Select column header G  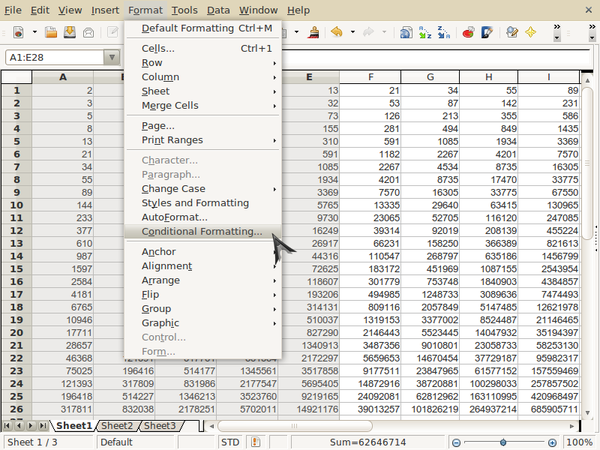(430, 77)
